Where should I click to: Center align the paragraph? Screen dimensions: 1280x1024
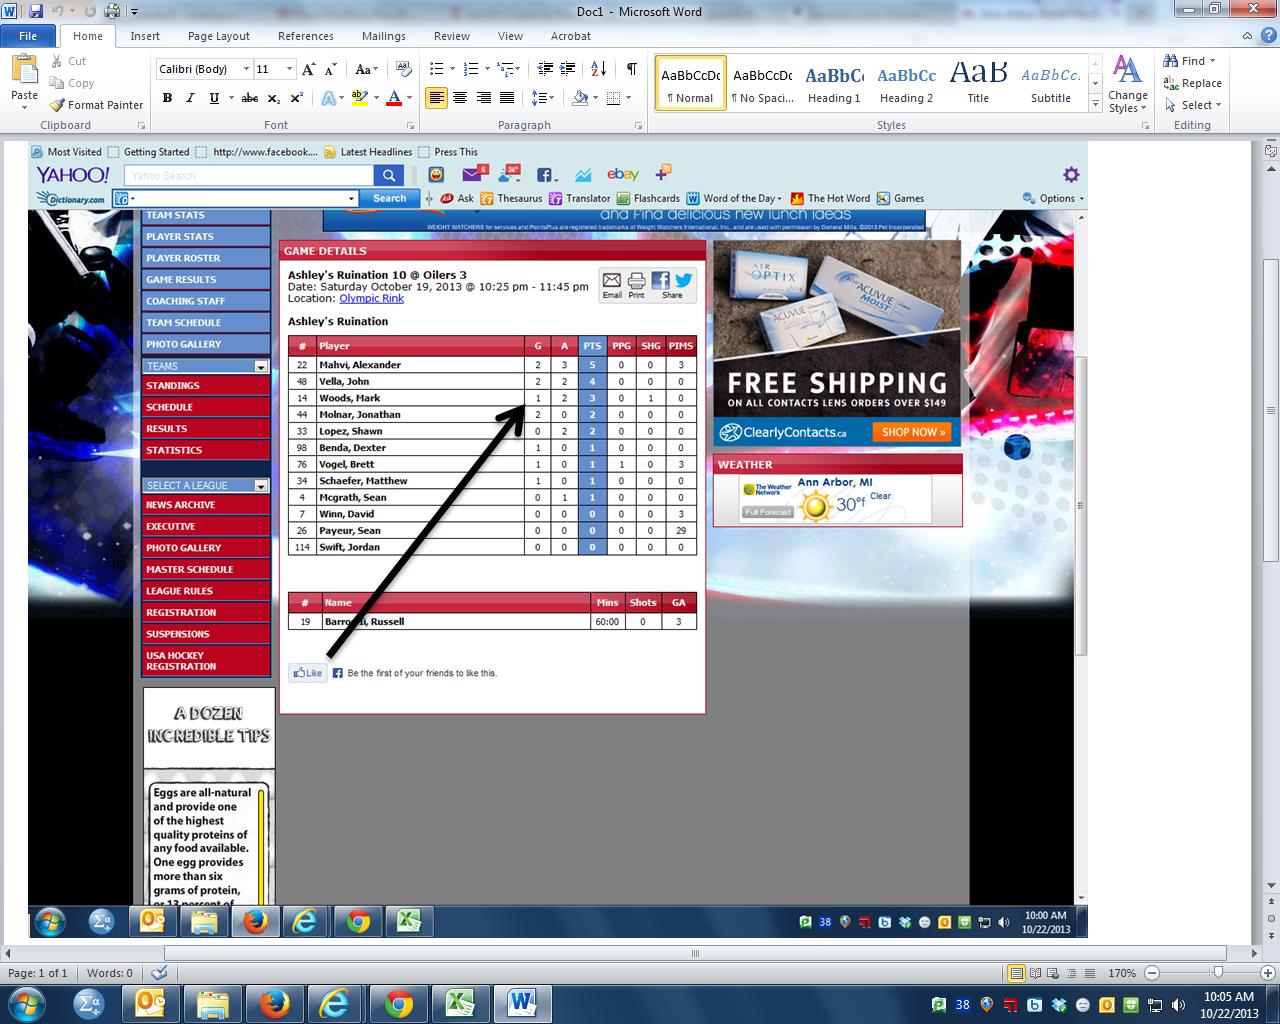[460, 98]
